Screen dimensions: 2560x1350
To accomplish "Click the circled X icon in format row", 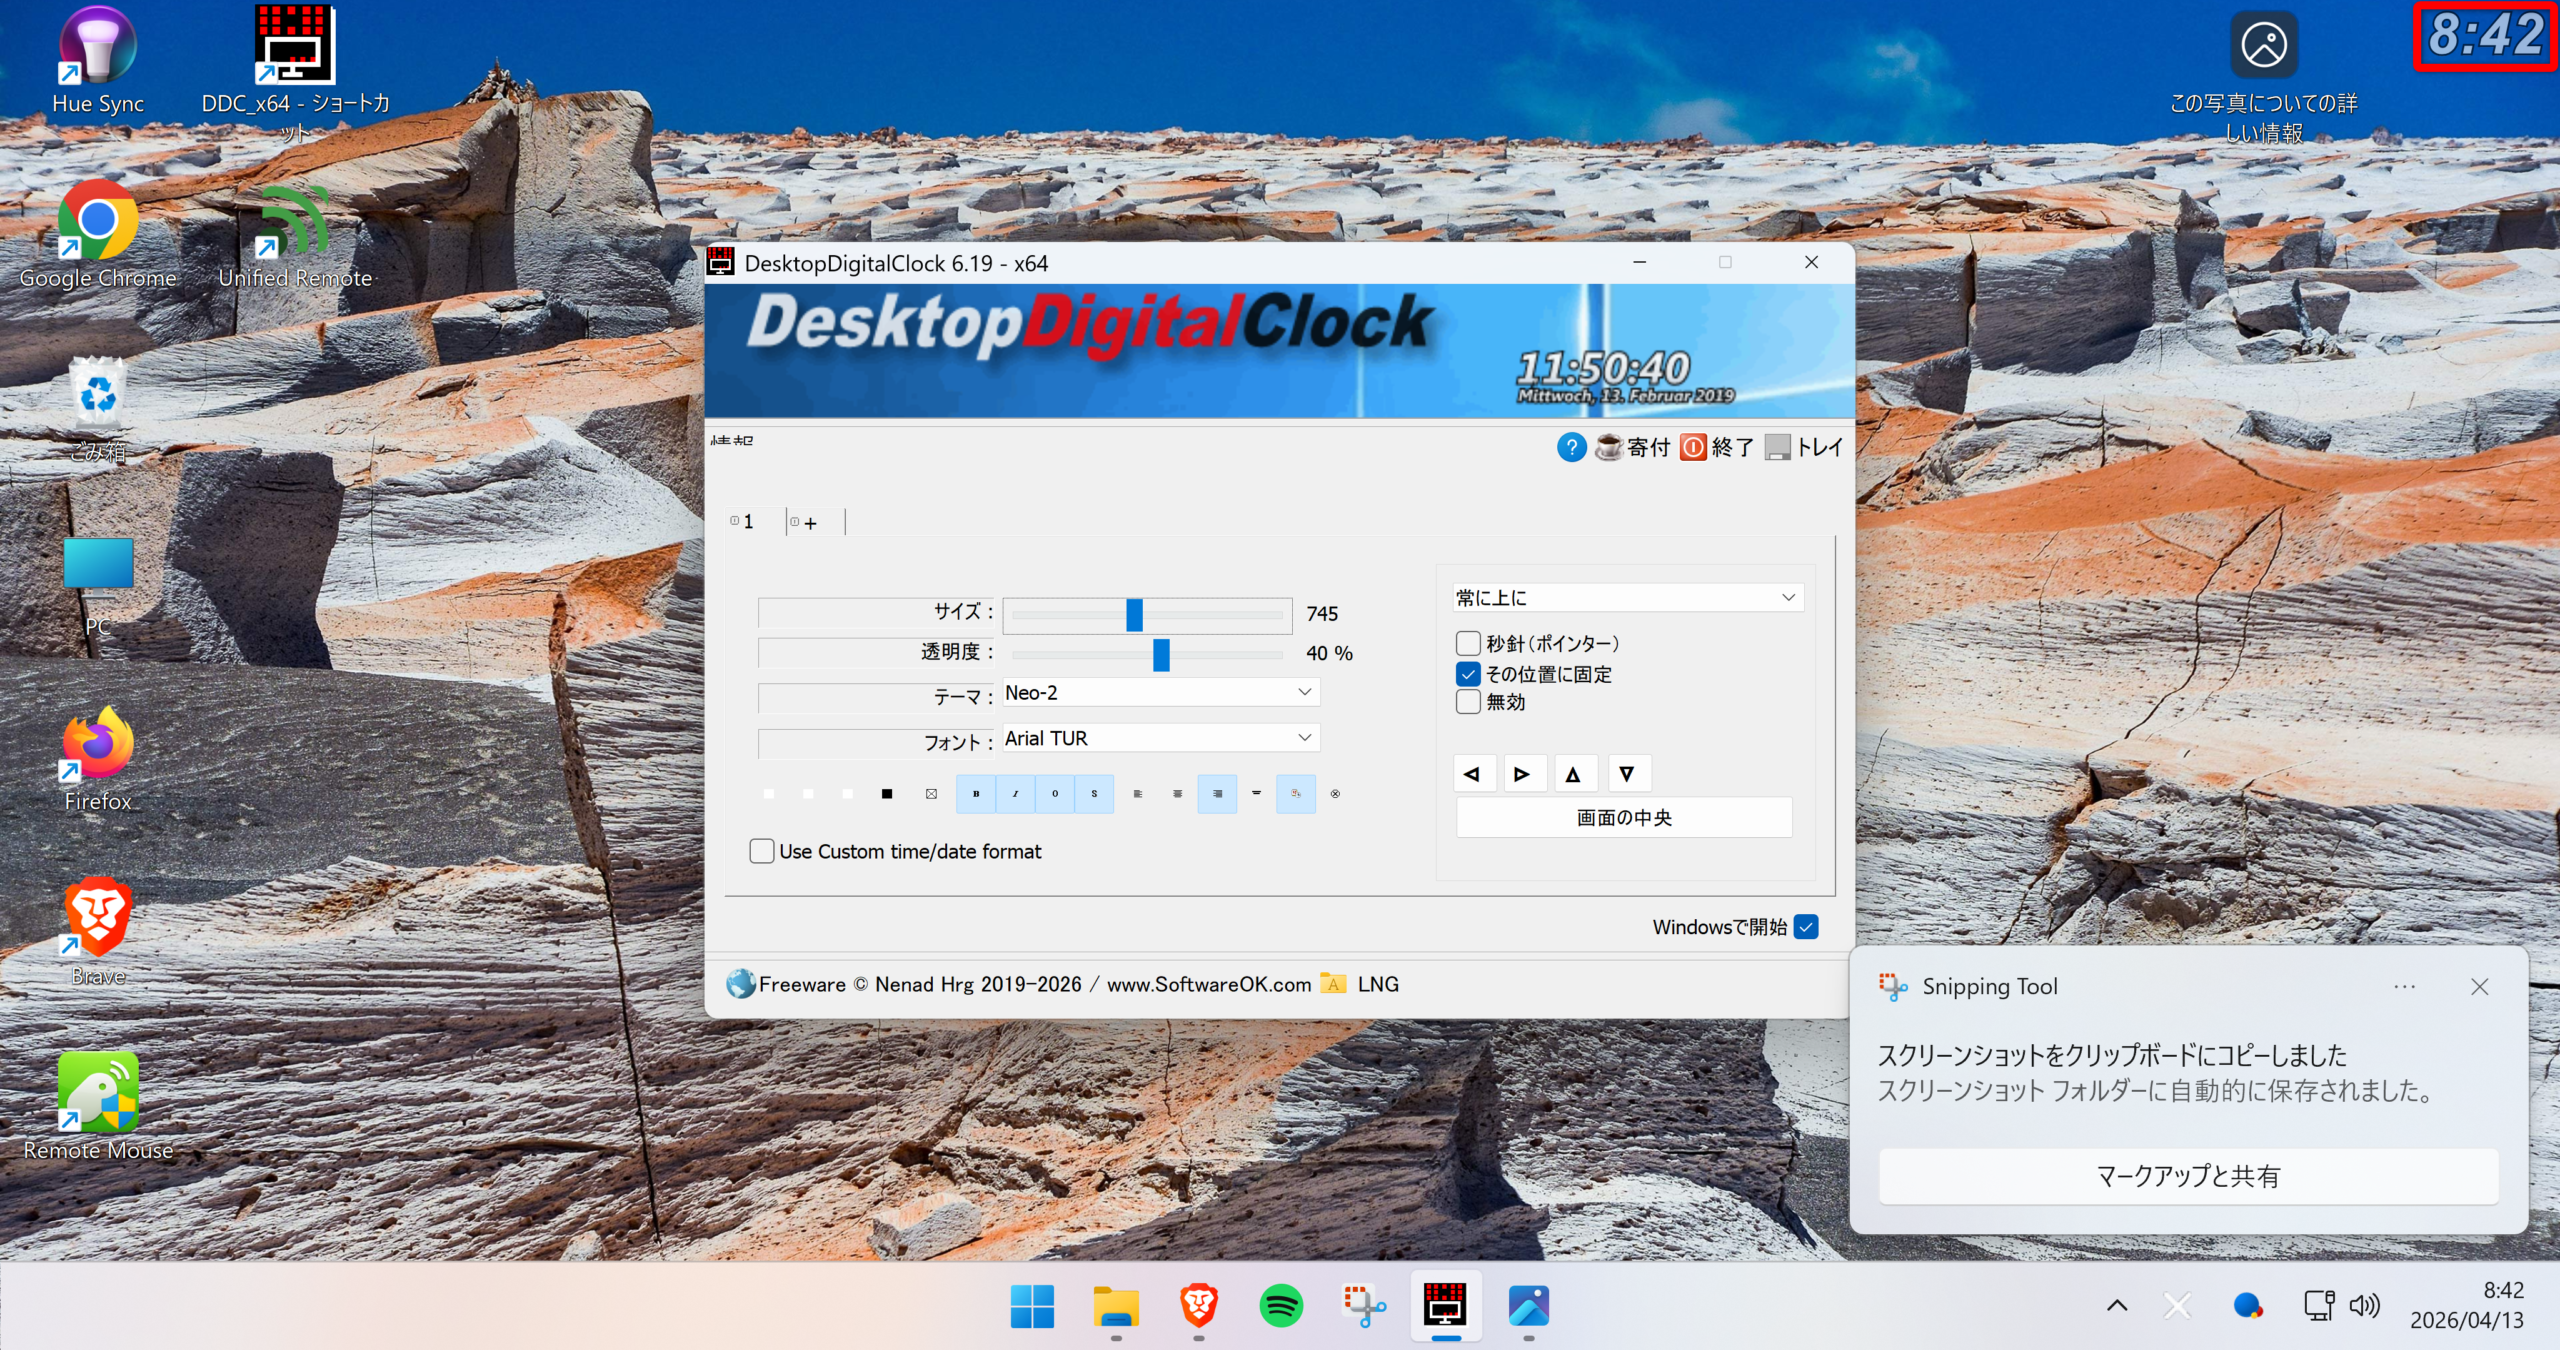I will 1335,794.
